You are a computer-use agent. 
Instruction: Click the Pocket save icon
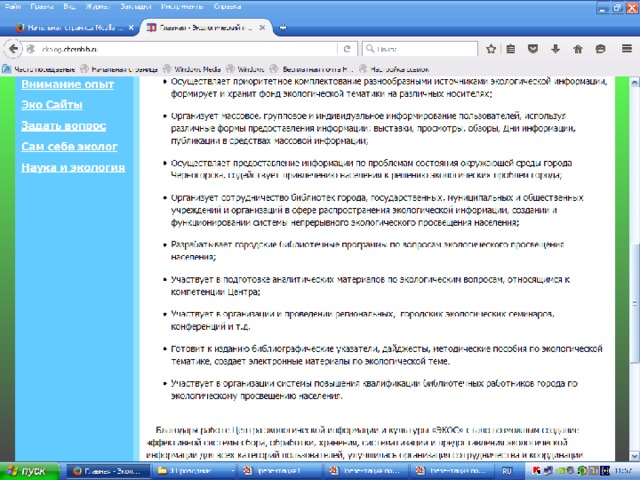coord(533,49)
